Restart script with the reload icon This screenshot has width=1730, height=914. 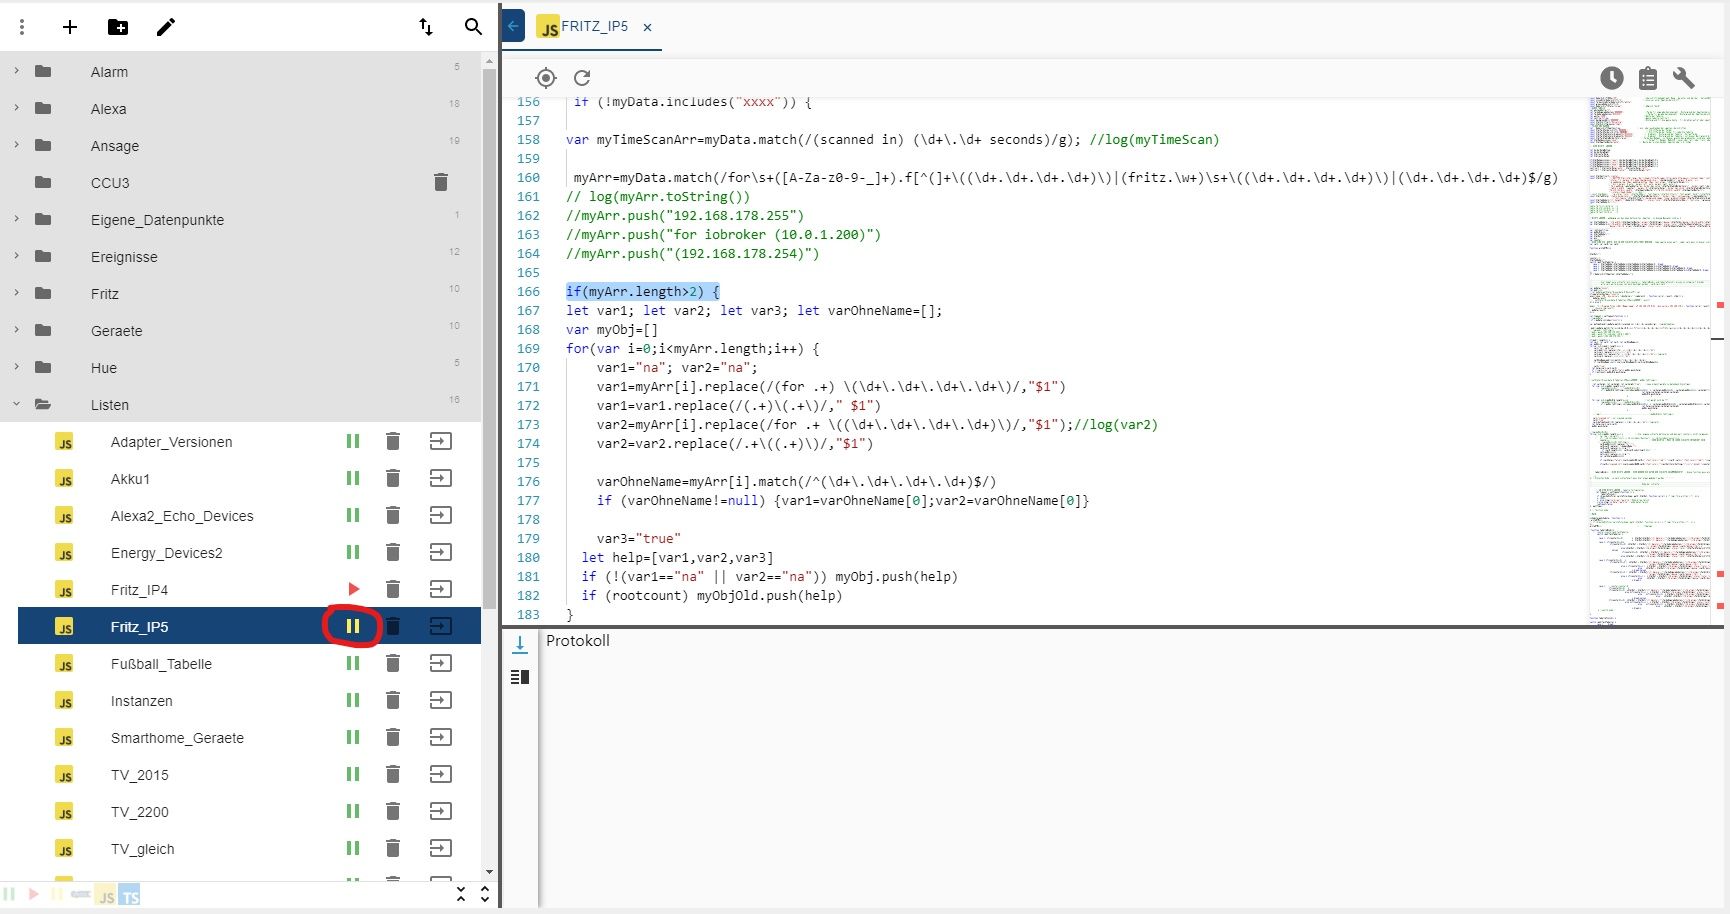pyautogui.click(x=582, y=78)
